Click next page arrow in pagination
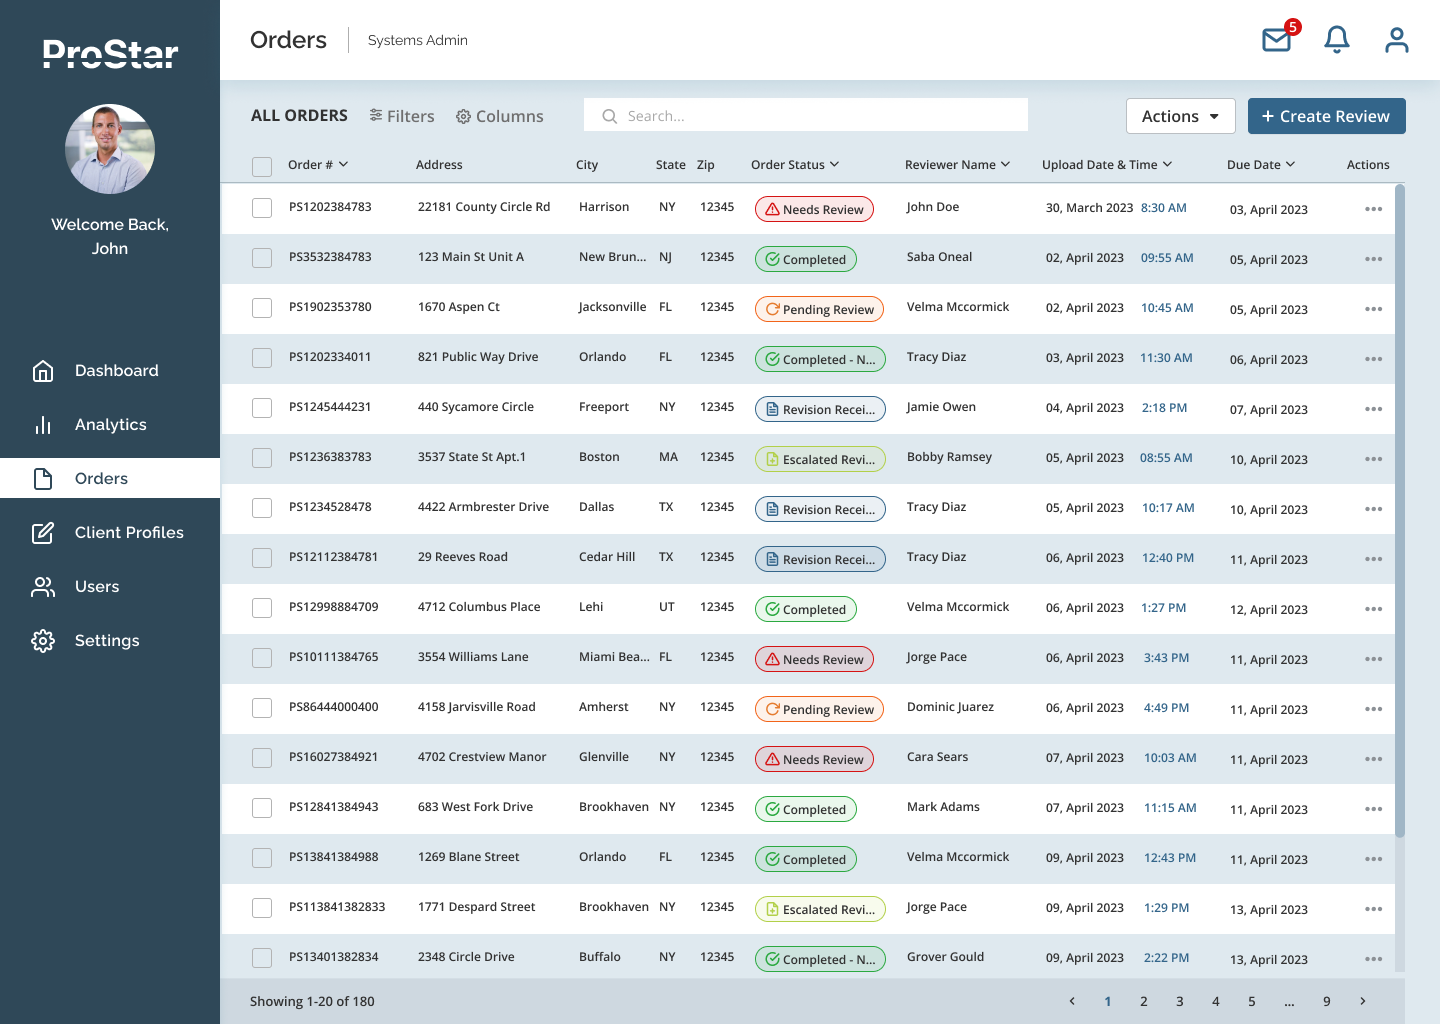The height and width of the screenshot is (1024, 1440). click(1362, 1001)
